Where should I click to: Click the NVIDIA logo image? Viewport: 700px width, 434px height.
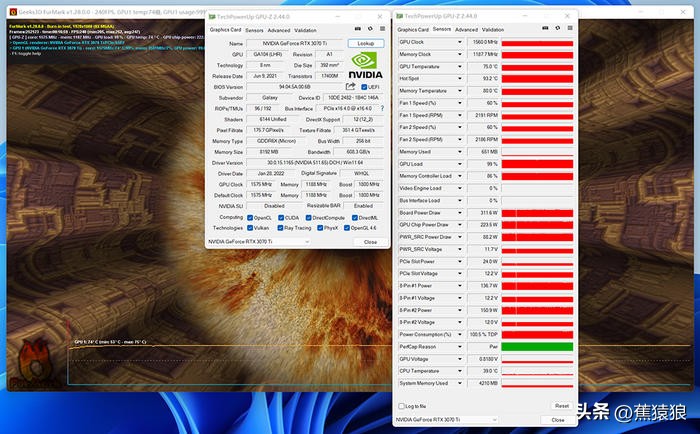(x=365, y=66)
